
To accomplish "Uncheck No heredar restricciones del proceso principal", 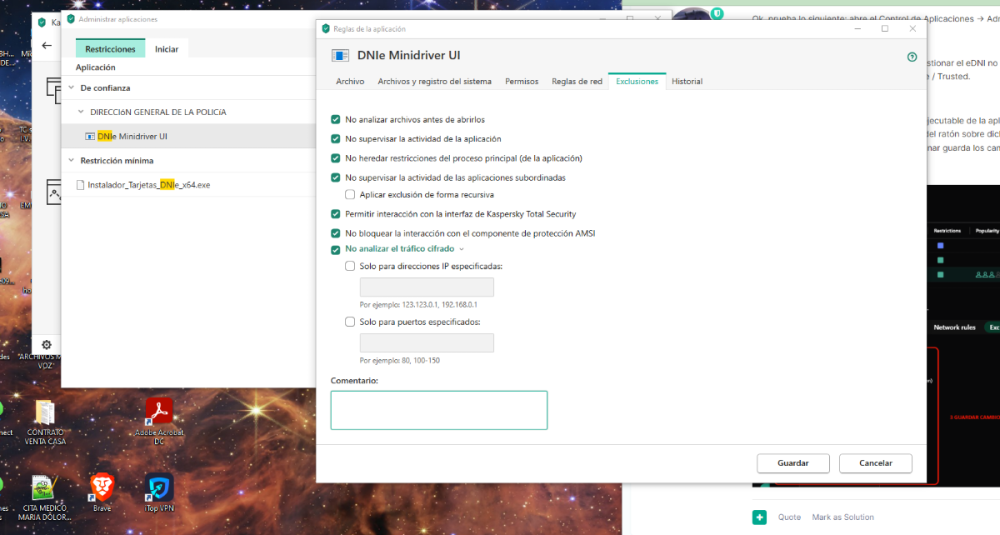I will pos(335,158).
